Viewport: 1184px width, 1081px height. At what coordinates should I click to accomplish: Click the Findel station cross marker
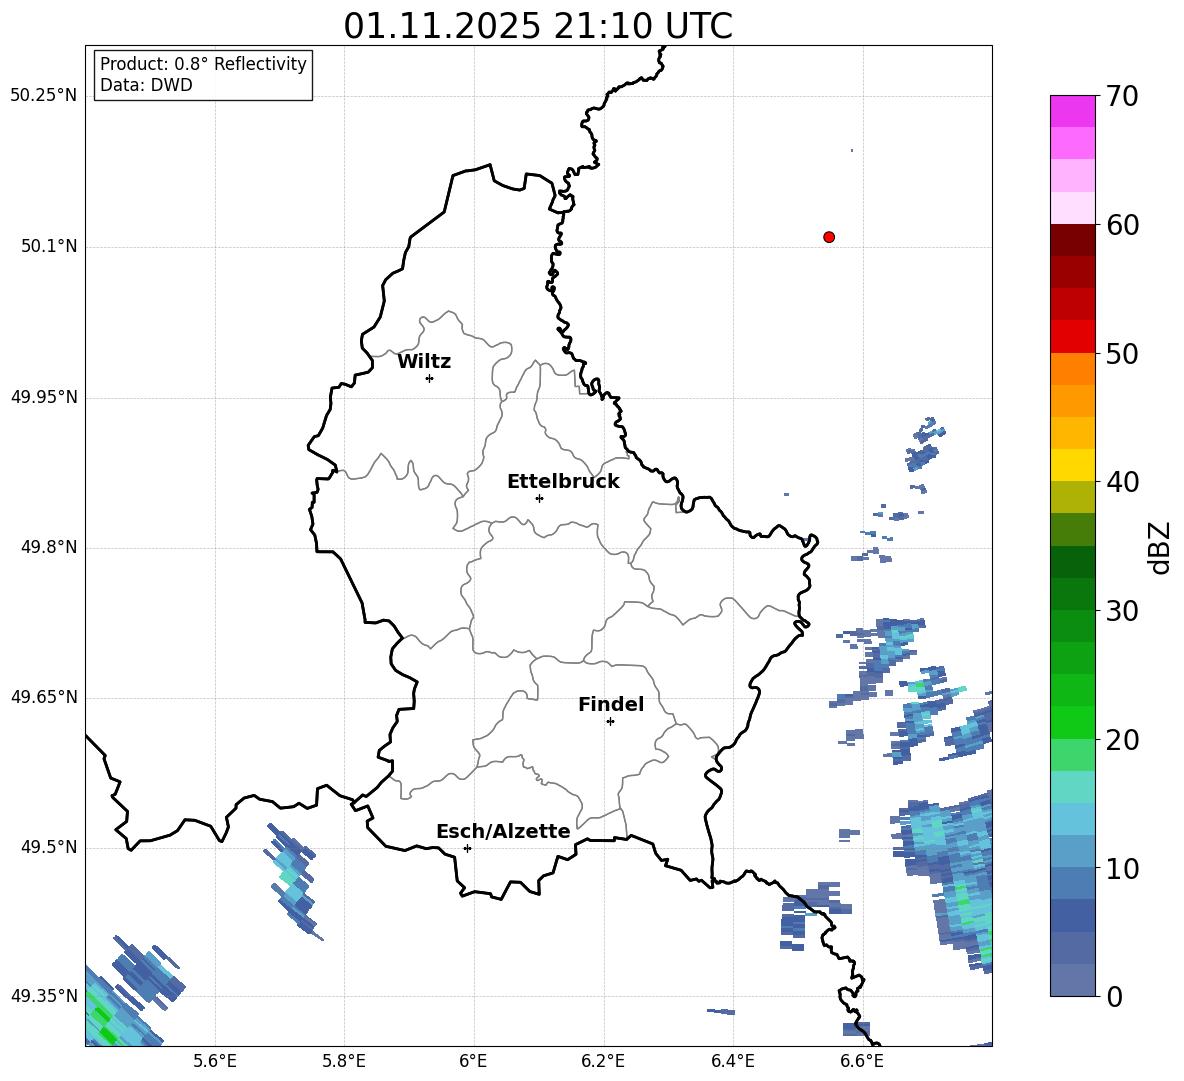point(610,721)
